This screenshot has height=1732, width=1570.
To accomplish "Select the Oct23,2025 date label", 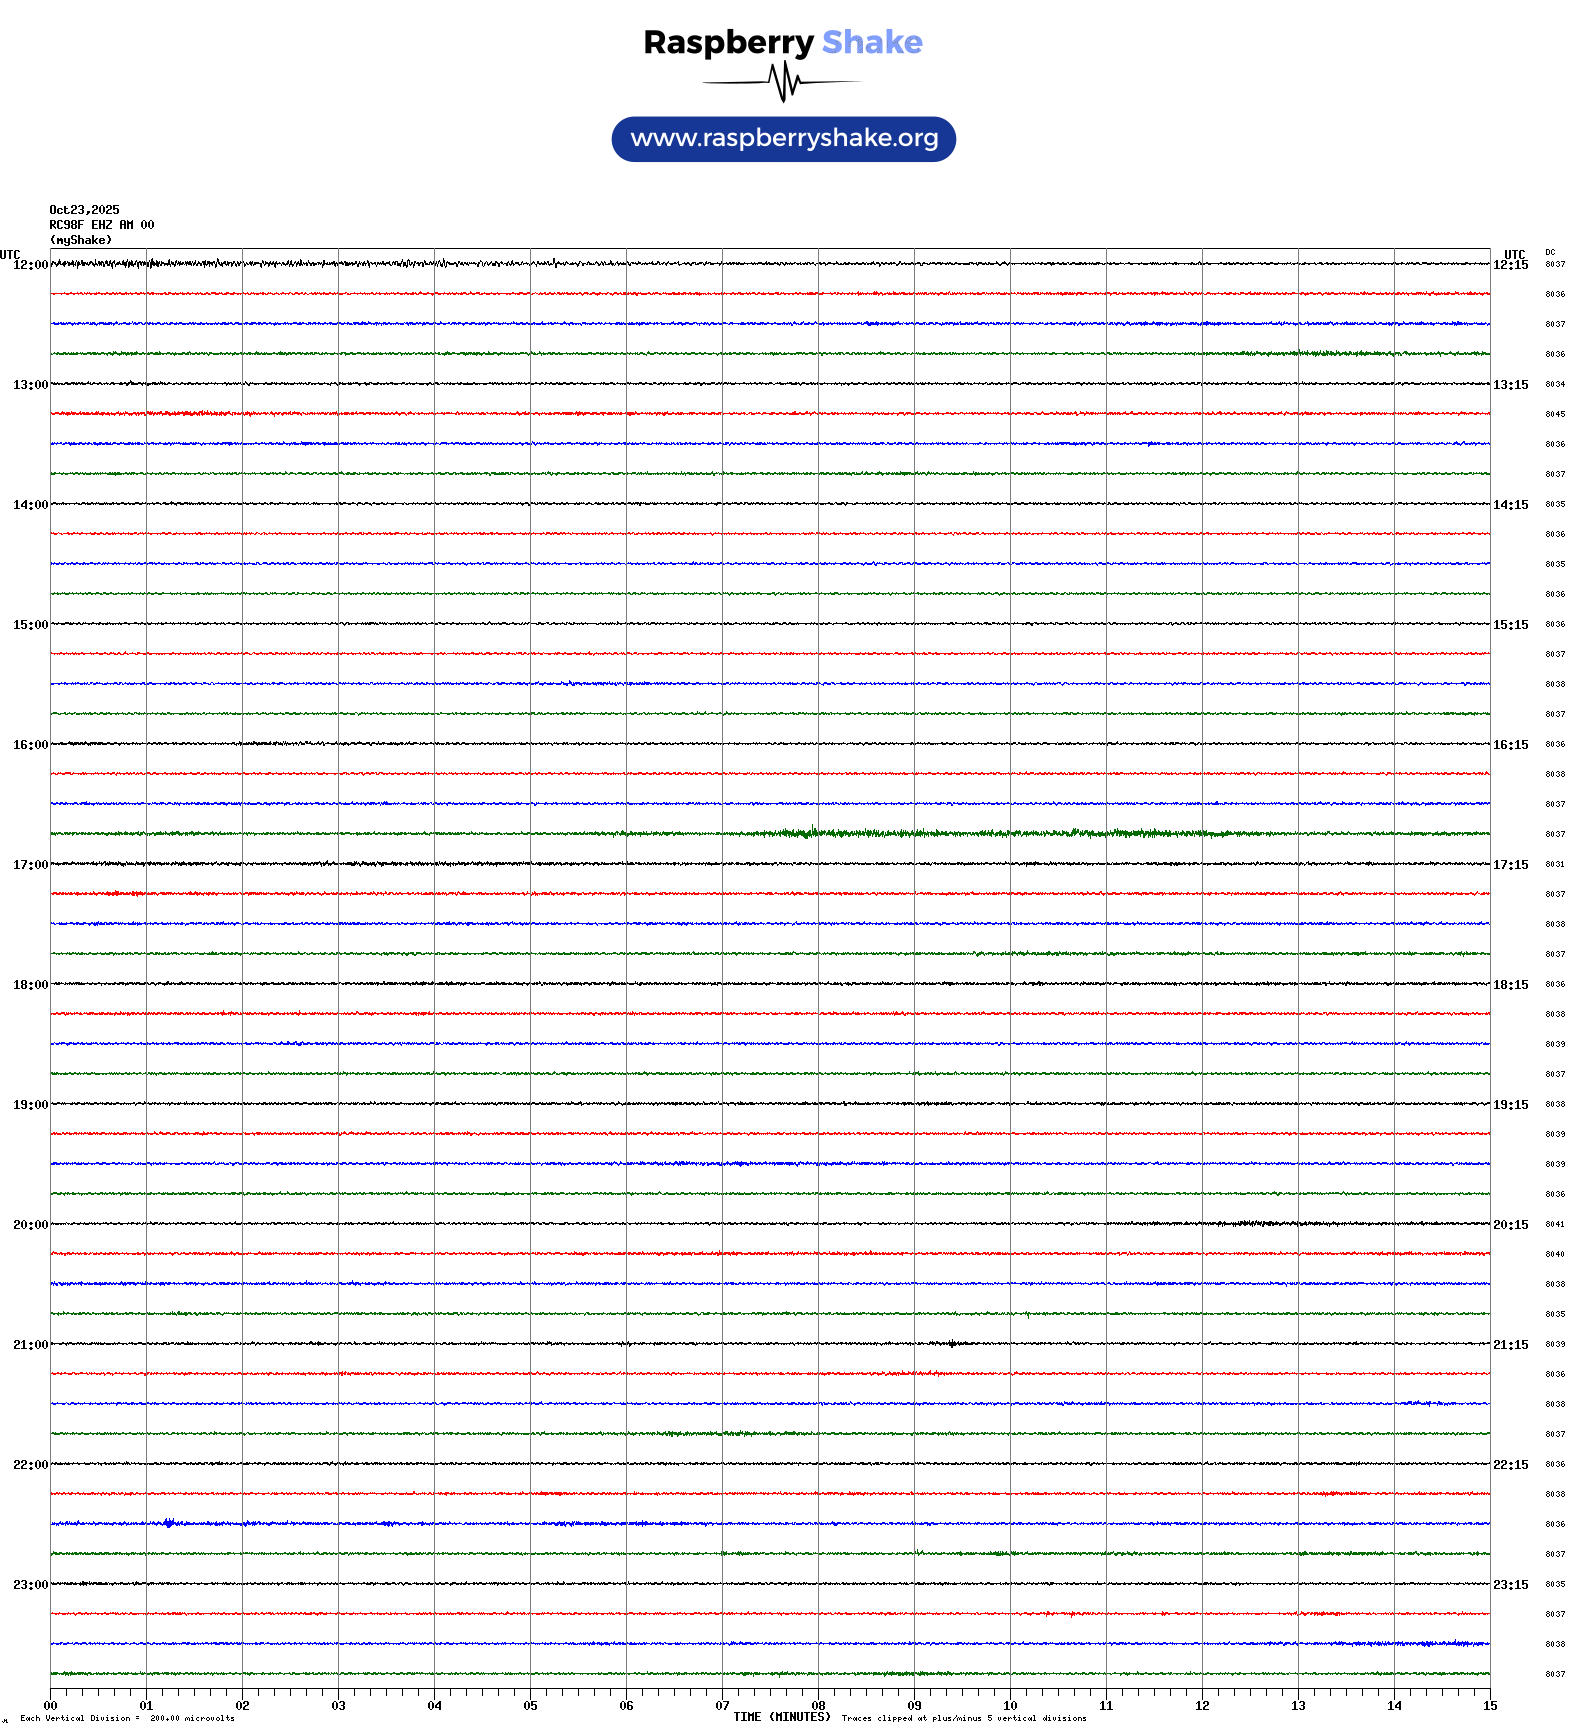I will [84, 210].
